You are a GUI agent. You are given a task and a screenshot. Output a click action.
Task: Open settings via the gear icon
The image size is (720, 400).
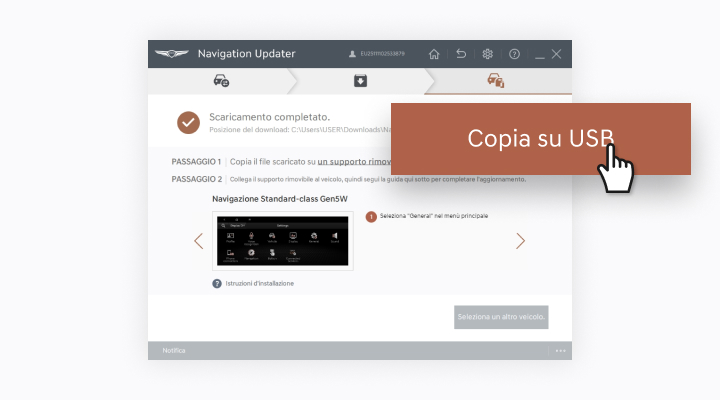coord(488,54)
